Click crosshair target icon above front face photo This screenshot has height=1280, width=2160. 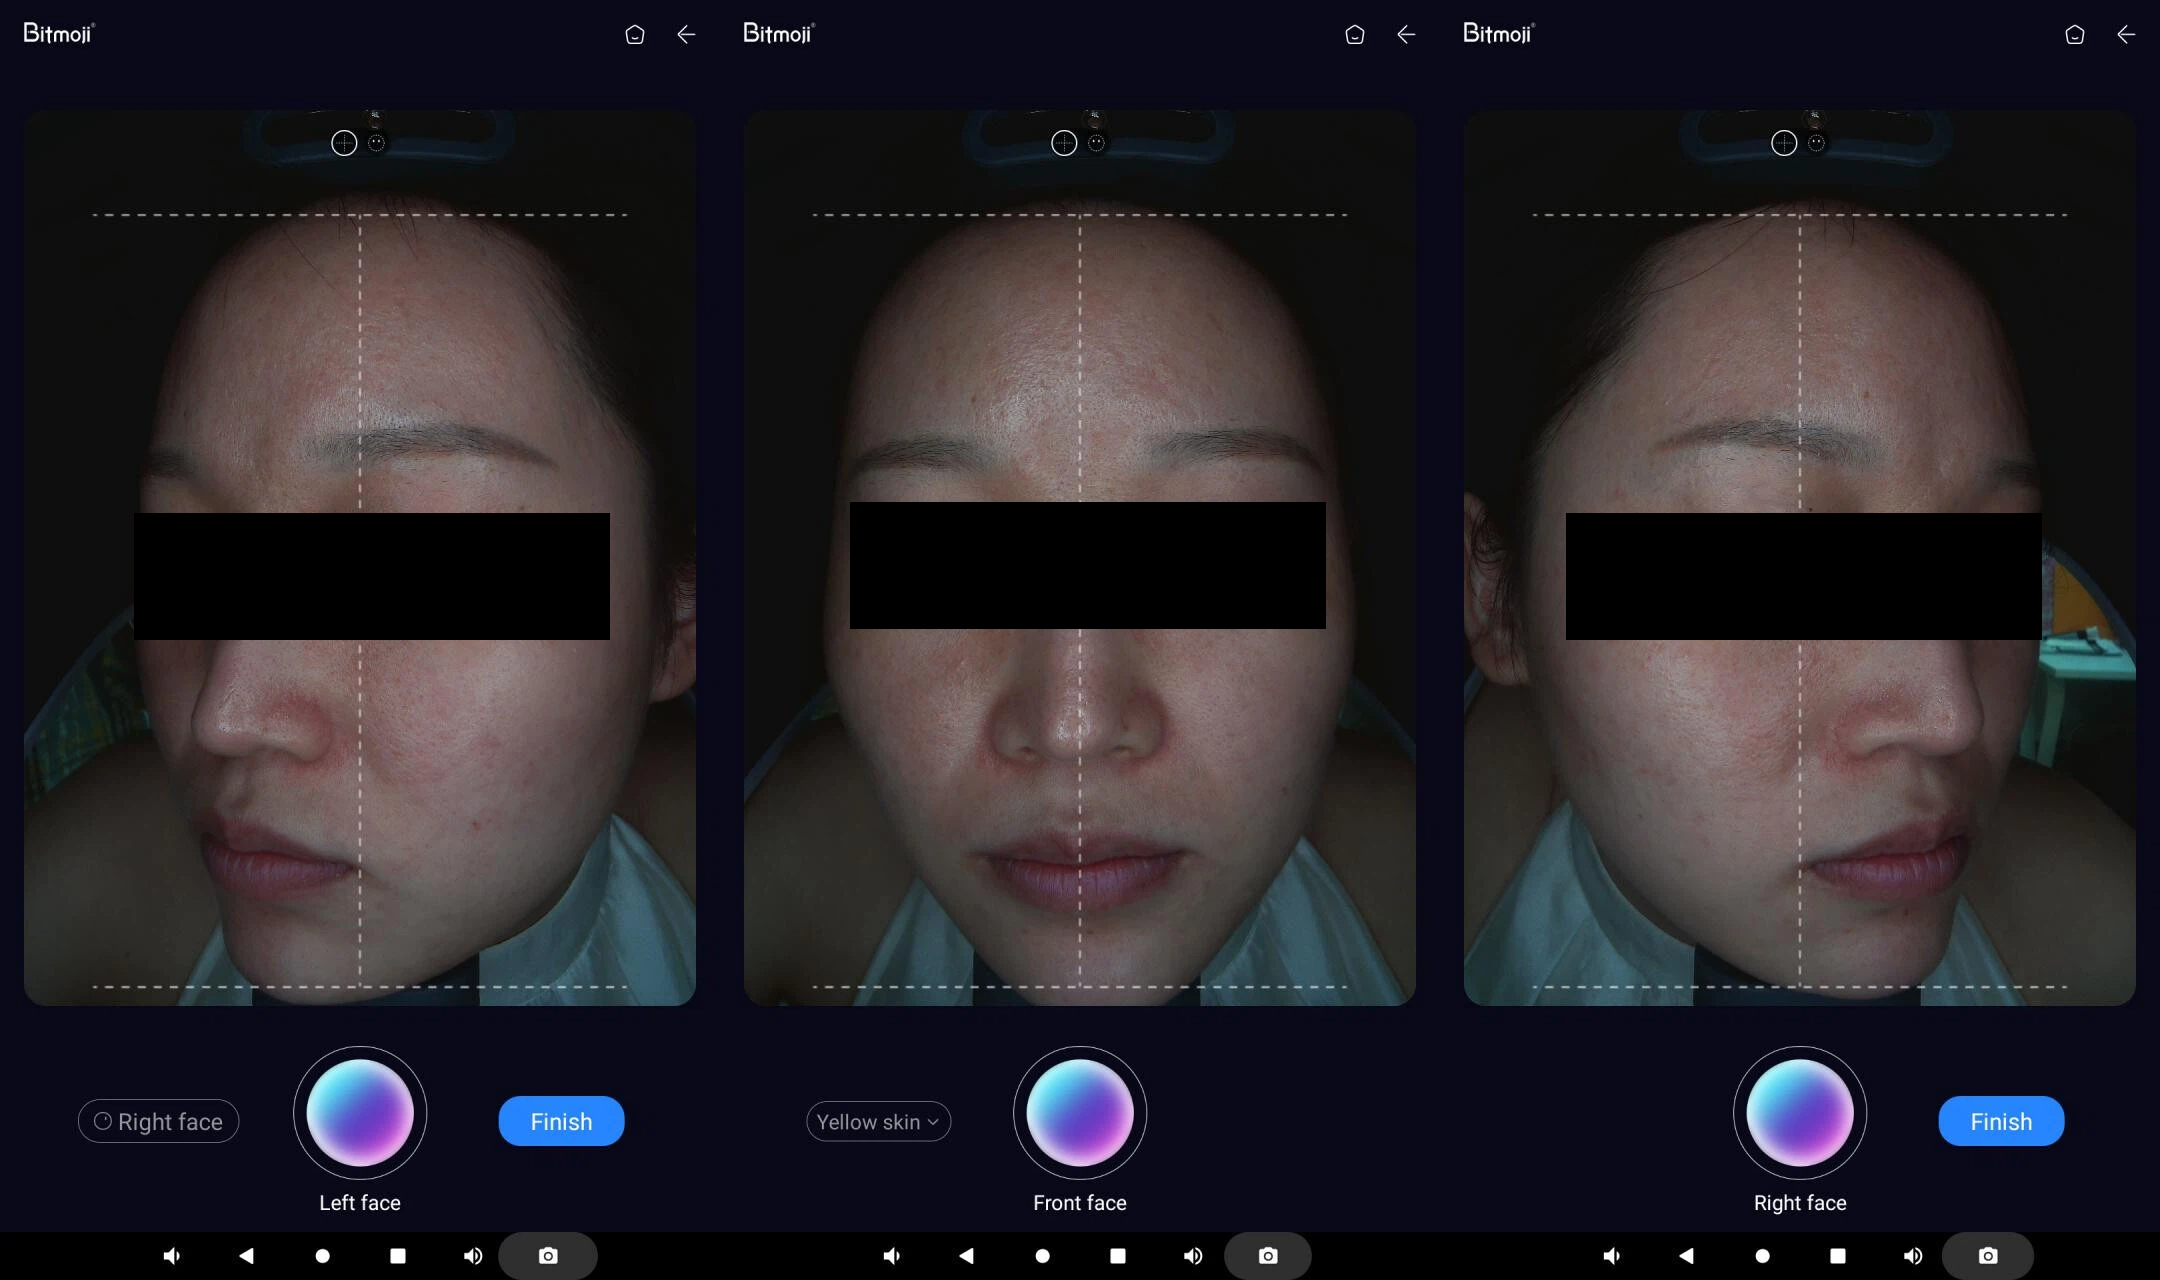tap(1064, 143)
